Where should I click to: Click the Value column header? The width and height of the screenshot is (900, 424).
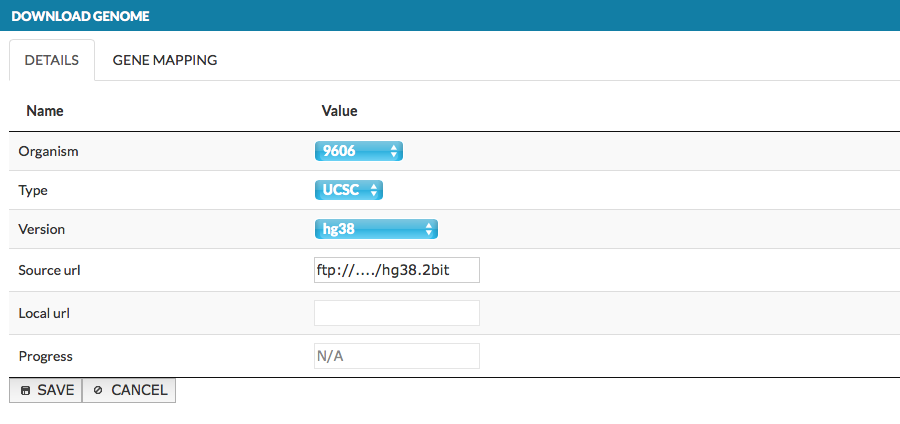(339, 111)
